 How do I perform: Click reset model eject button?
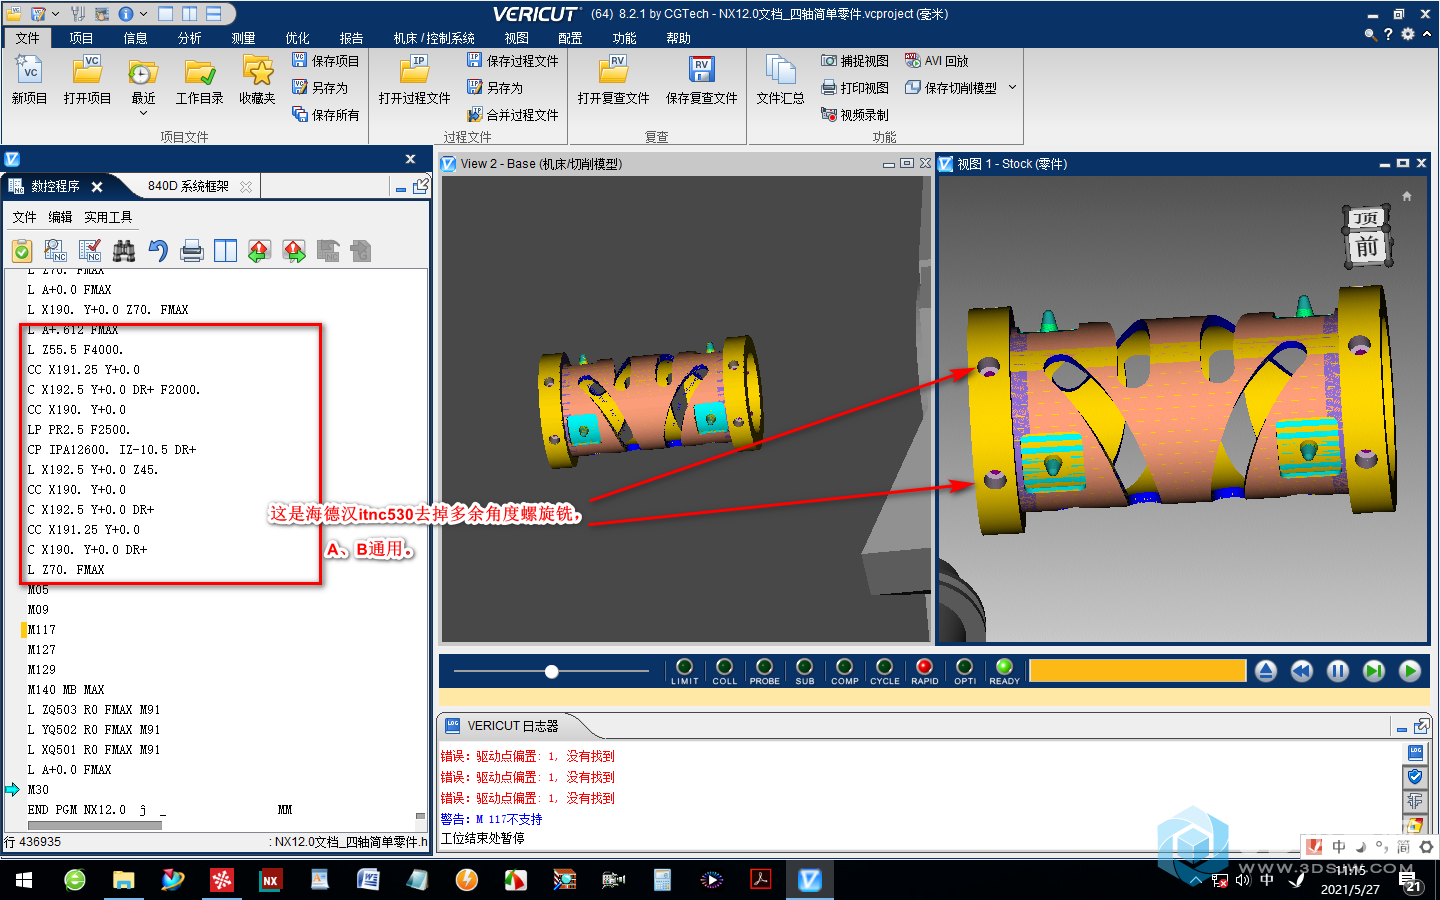pyautogui.click(x=1266, y=671)
